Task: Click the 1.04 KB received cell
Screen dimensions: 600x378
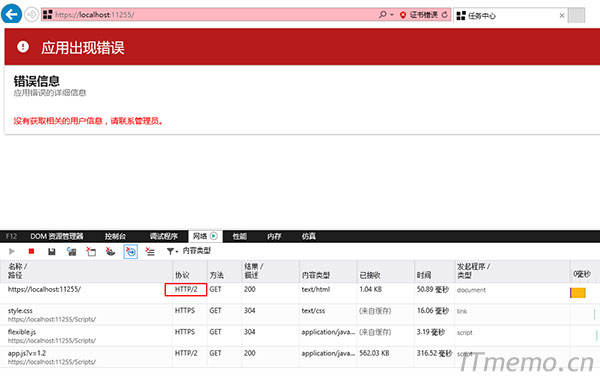Action: pos(370,289)
